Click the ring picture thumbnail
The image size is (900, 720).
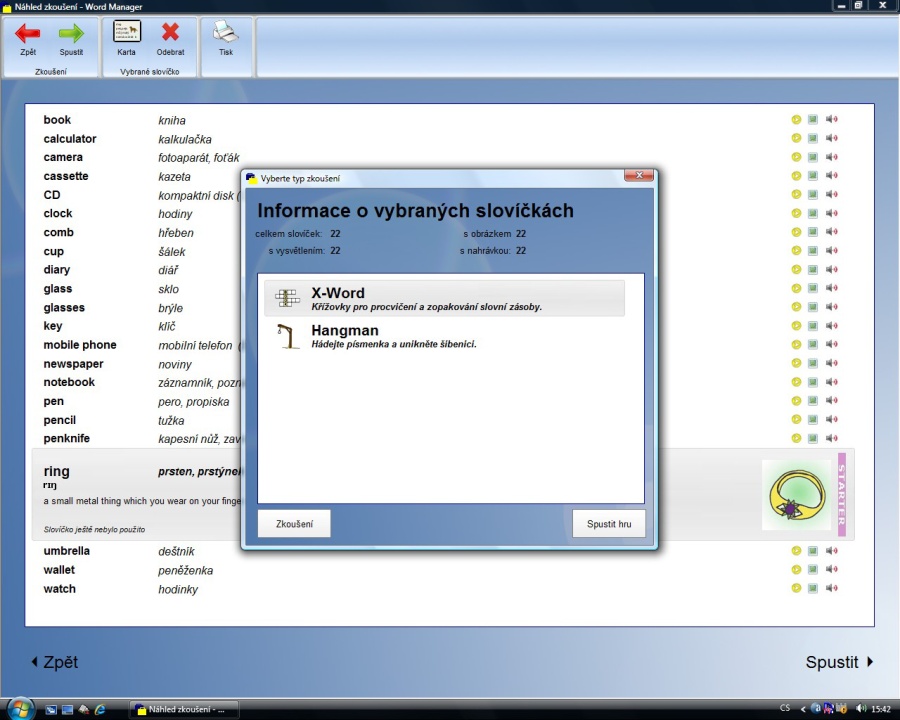pos(796,495)
